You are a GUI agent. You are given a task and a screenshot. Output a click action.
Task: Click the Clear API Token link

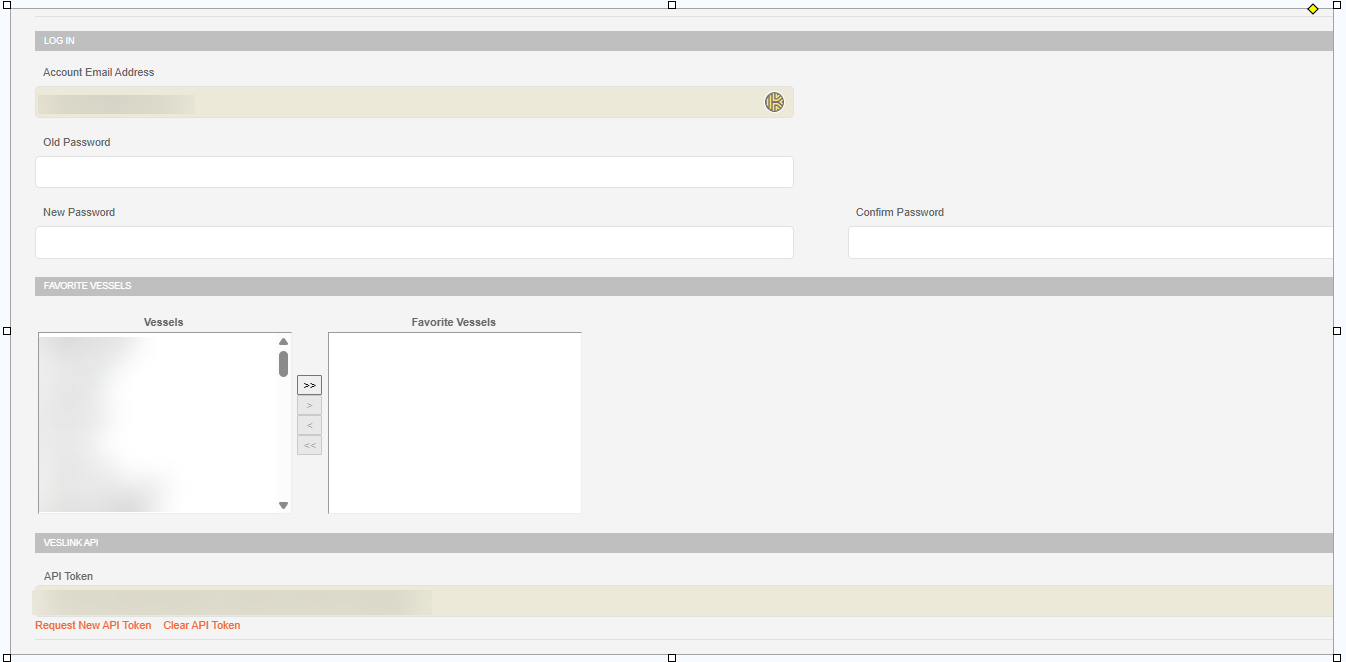[201, 626]
